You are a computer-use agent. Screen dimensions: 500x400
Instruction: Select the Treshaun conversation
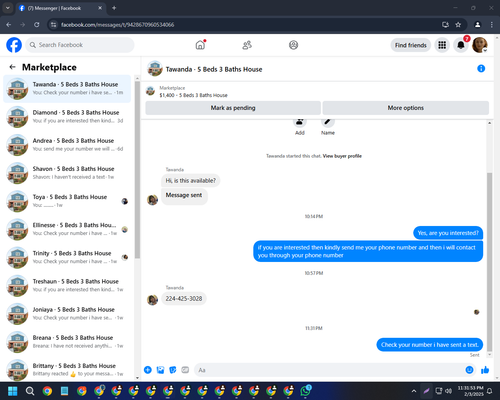67,286
